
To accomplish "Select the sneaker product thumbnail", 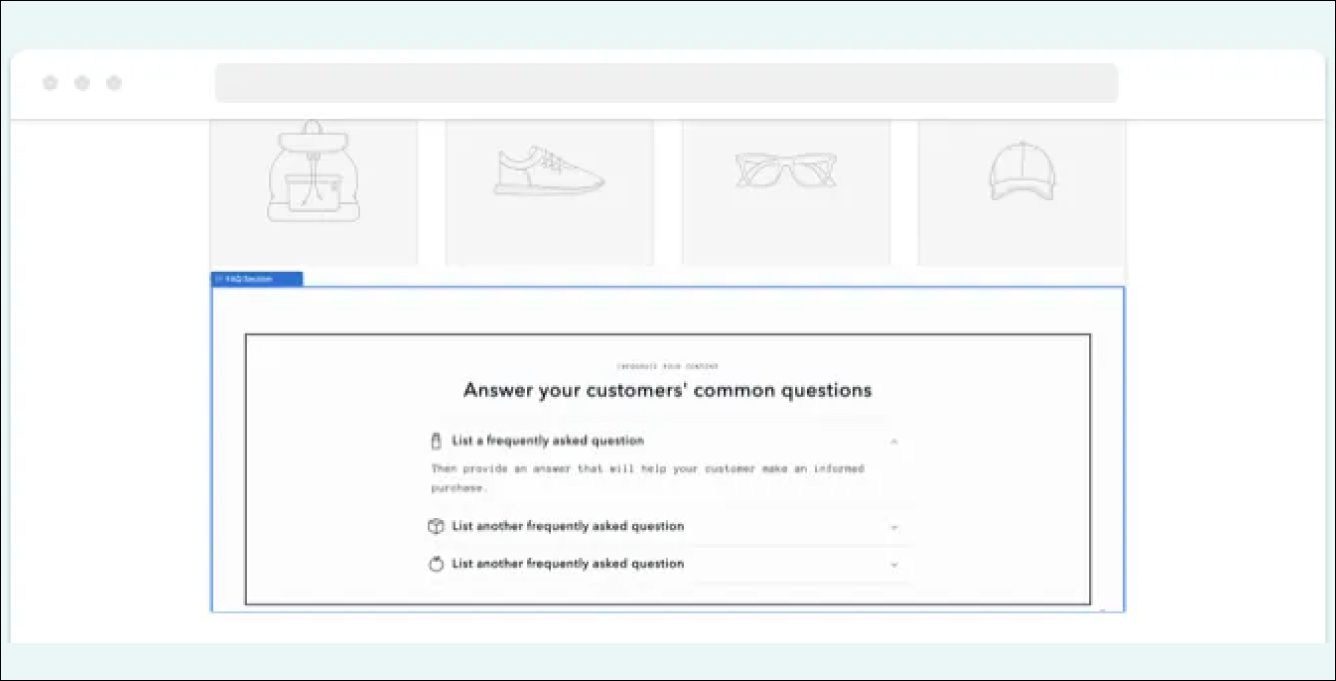I will (x=549, y=192).
